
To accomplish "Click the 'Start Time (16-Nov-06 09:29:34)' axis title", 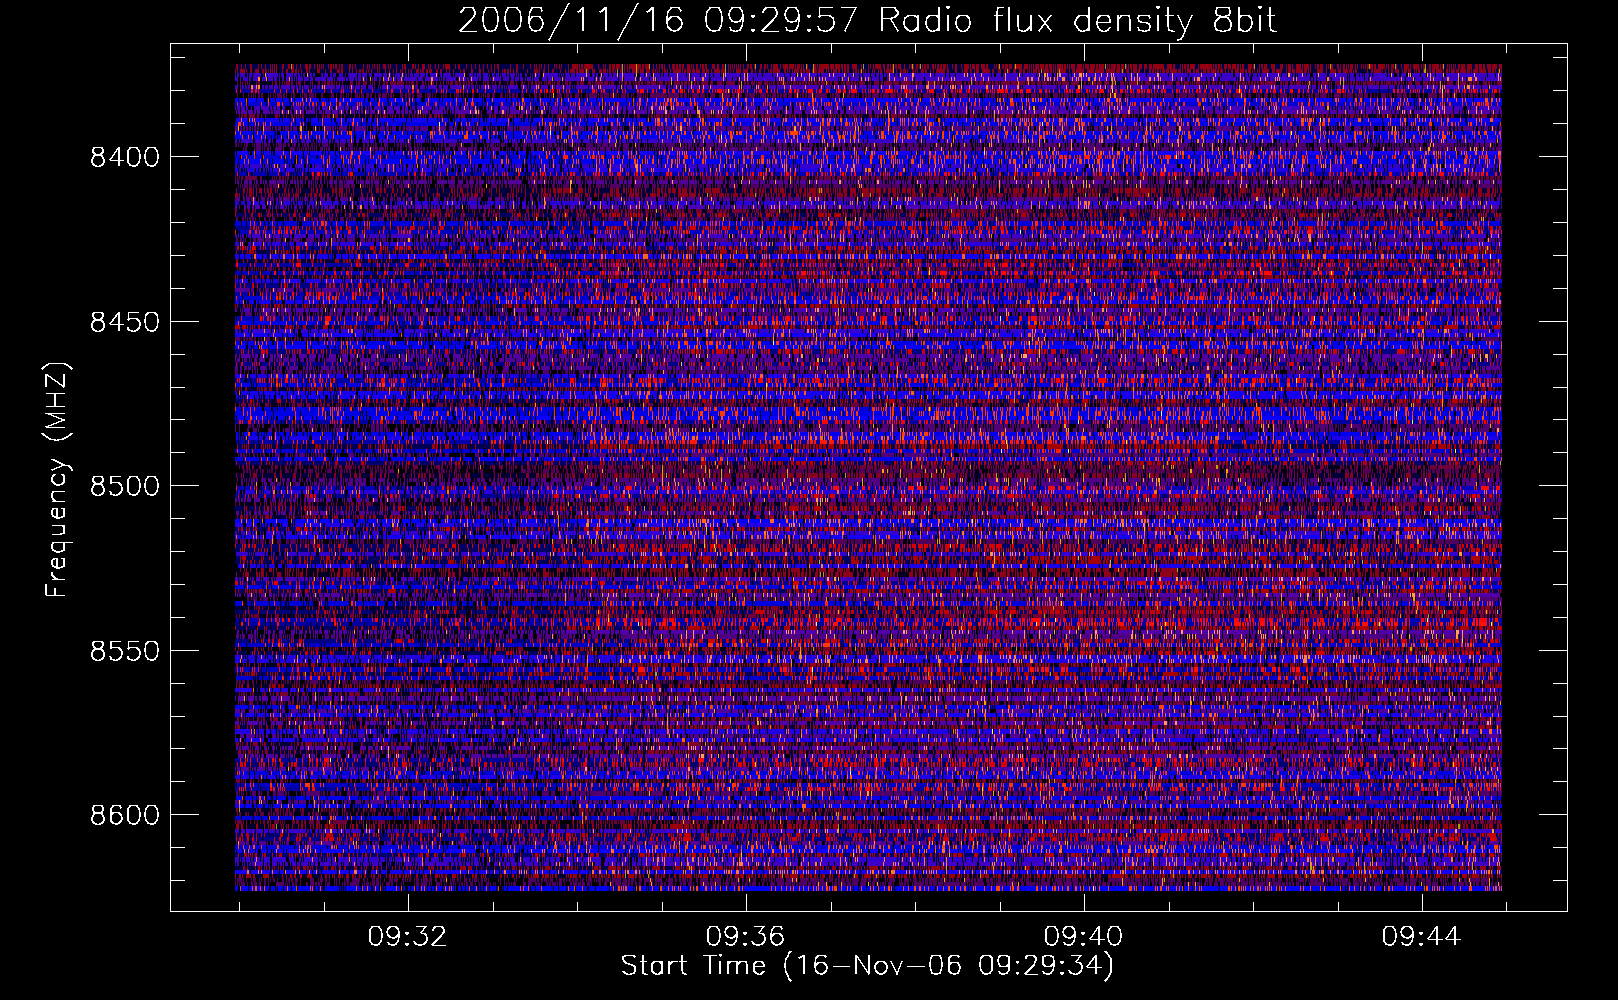I will pos(867,966).
